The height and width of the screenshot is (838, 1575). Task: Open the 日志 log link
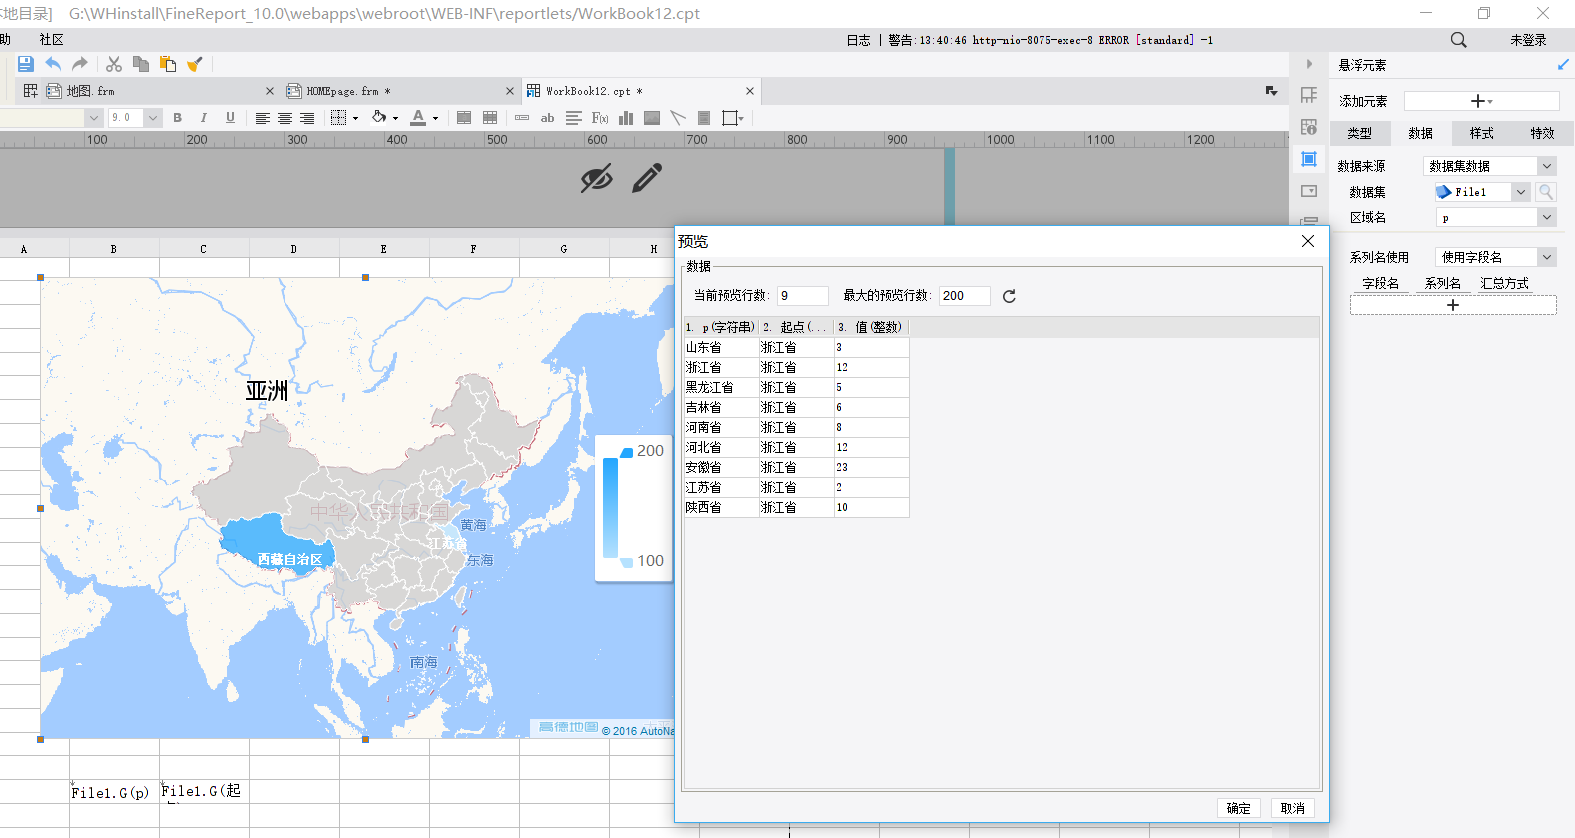point(858,40)
